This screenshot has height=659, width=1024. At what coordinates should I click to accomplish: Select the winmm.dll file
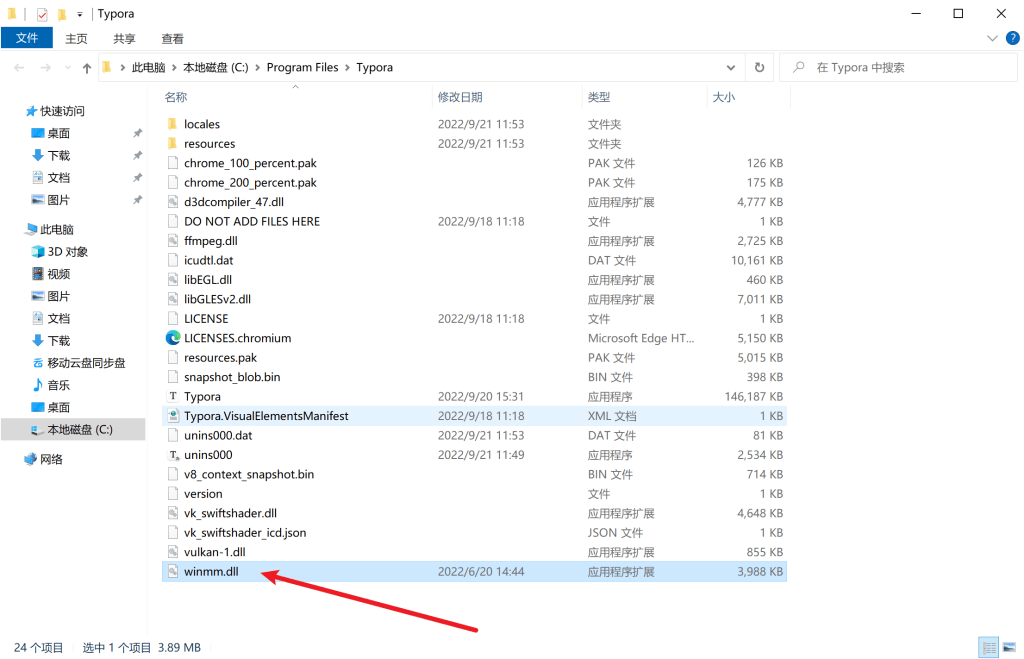coord(211,572)
